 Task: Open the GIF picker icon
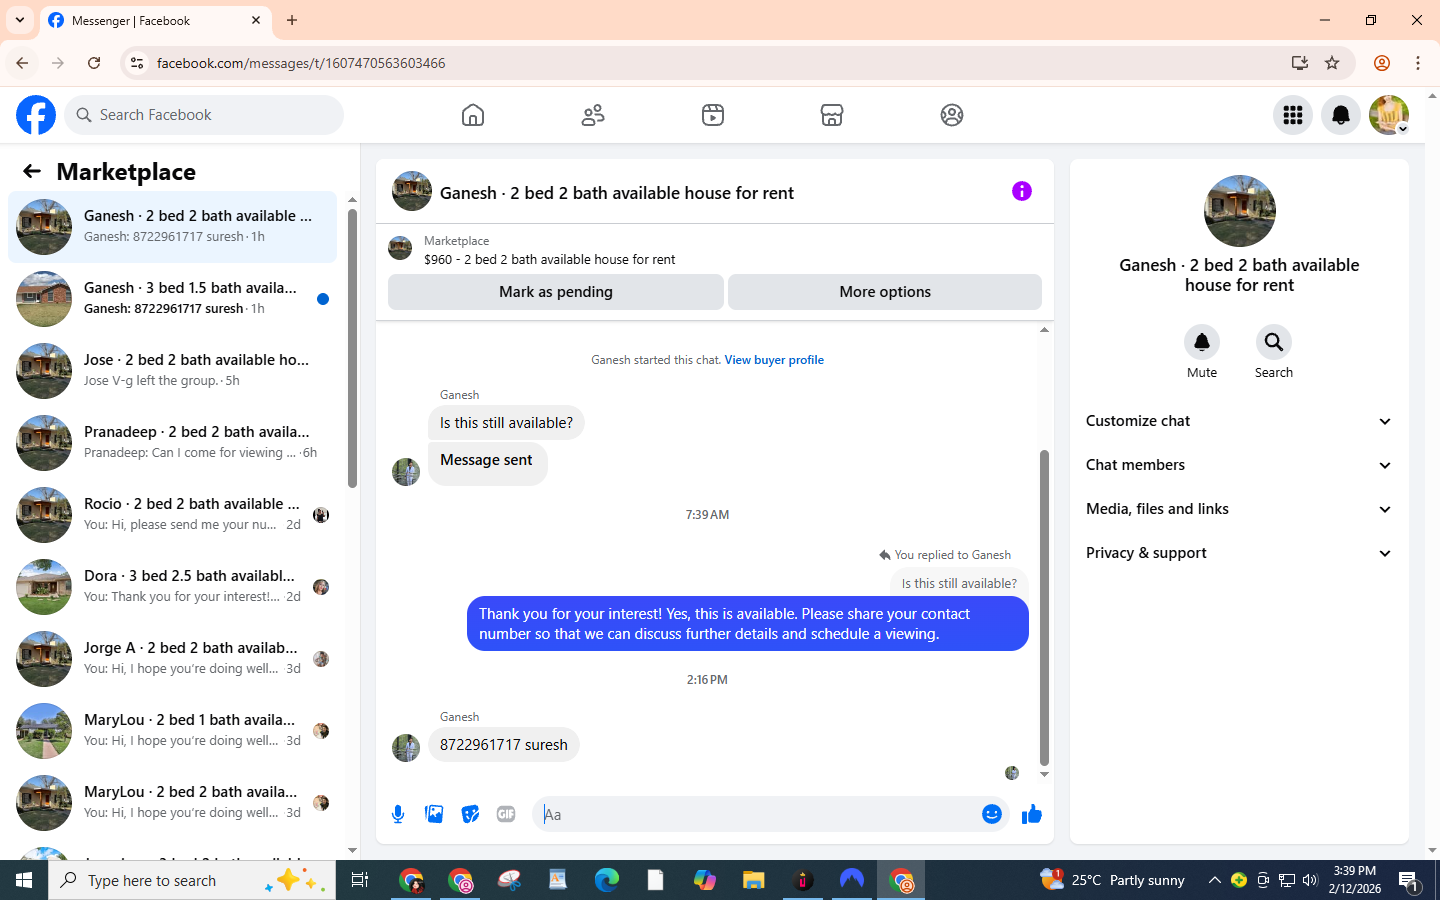506,814
